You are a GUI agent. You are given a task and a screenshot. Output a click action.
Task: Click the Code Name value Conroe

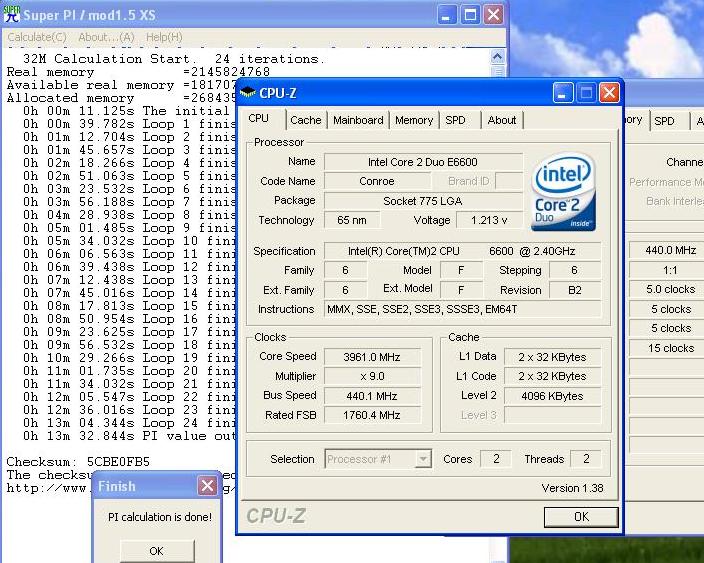(x=377, y=181)
